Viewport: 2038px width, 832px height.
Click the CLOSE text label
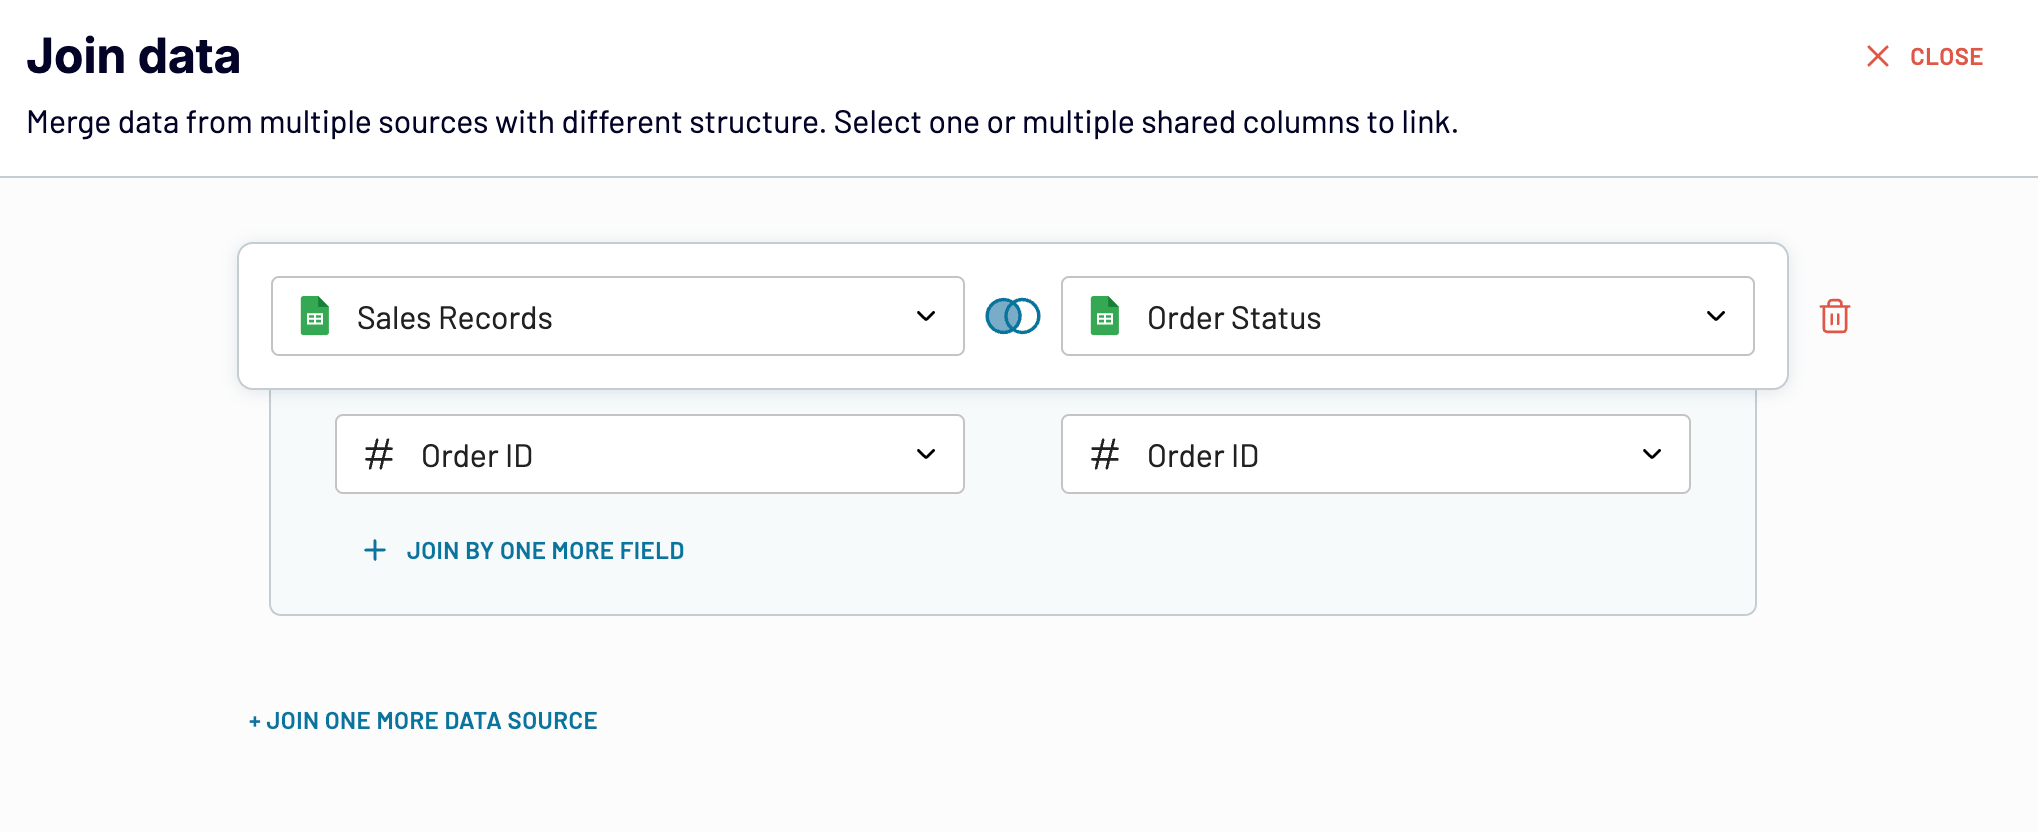click(1946, 57)
